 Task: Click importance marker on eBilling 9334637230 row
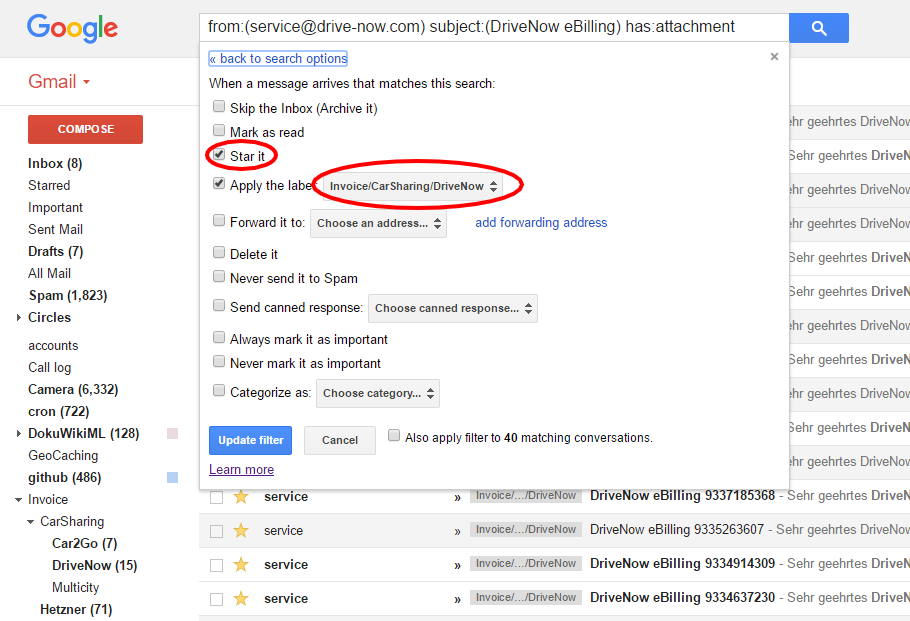pos(457,599)
